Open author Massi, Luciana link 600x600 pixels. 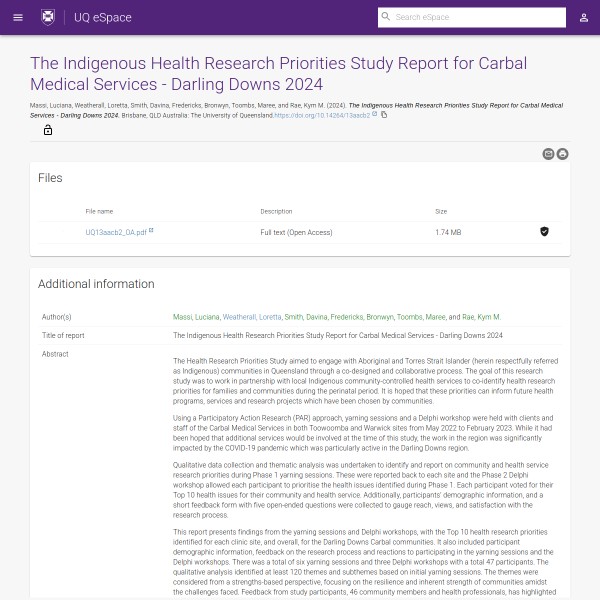pyautogui.click(x=196, y=317)
